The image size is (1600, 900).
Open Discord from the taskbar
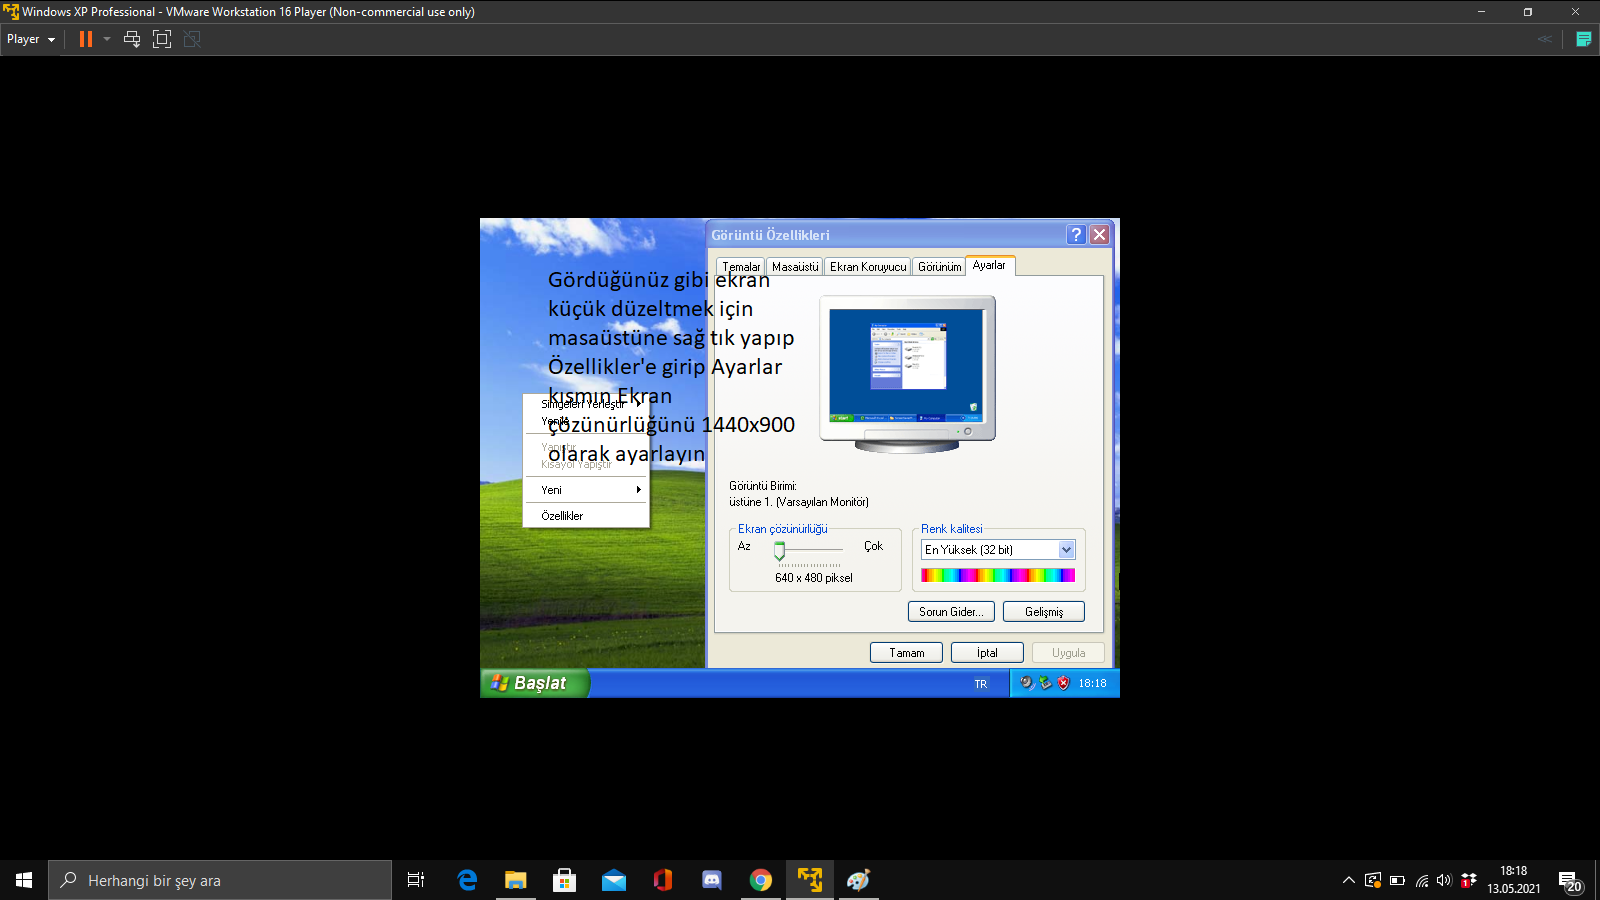pos(712,880)
